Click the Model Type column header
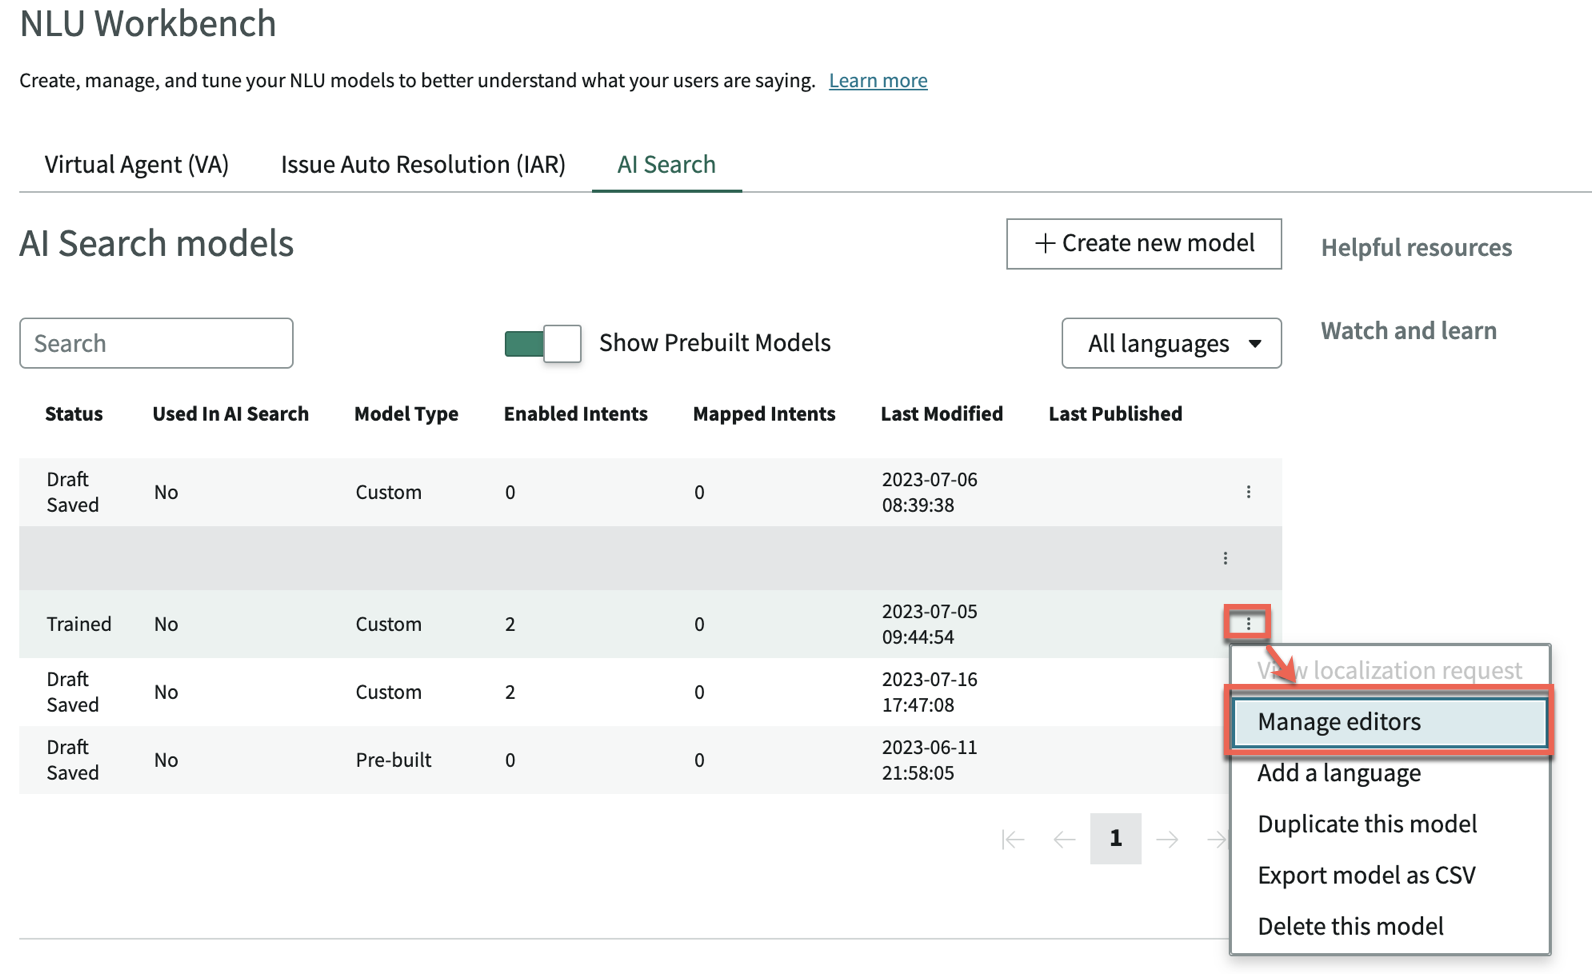The width and height of the screenshot is (1592, 974). pos(406,414)
